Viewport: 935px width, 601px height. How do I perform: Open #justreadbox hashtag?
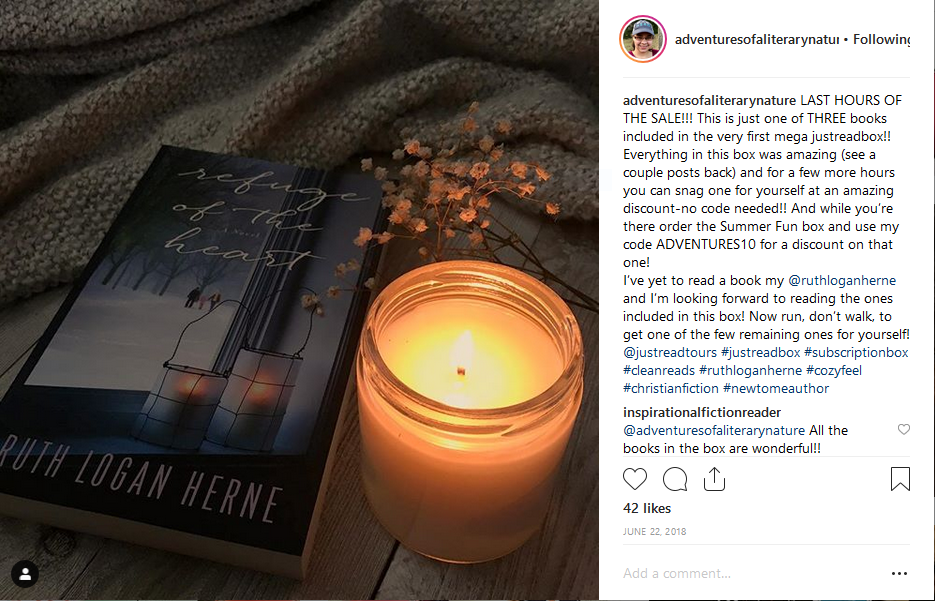tap(760, 352)
